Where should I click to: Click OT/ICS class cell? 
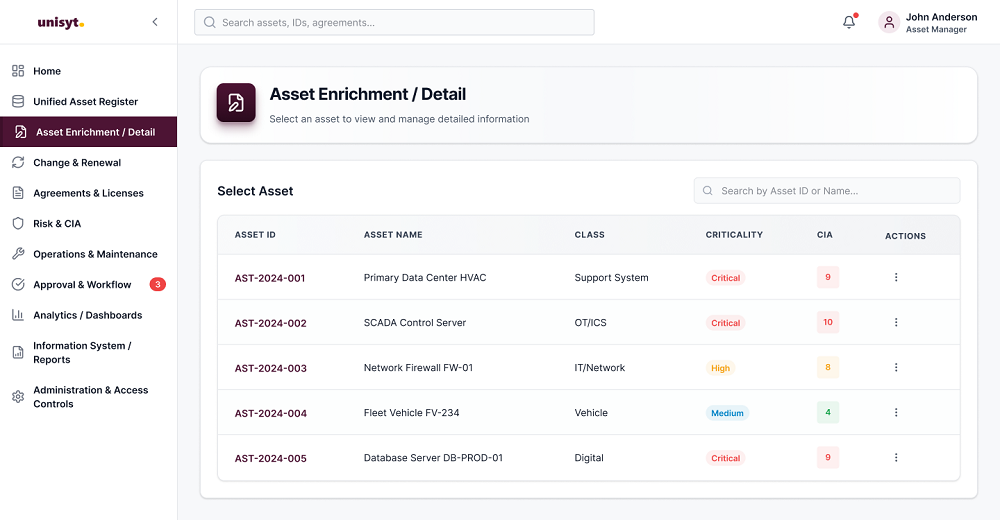[591, 323]
